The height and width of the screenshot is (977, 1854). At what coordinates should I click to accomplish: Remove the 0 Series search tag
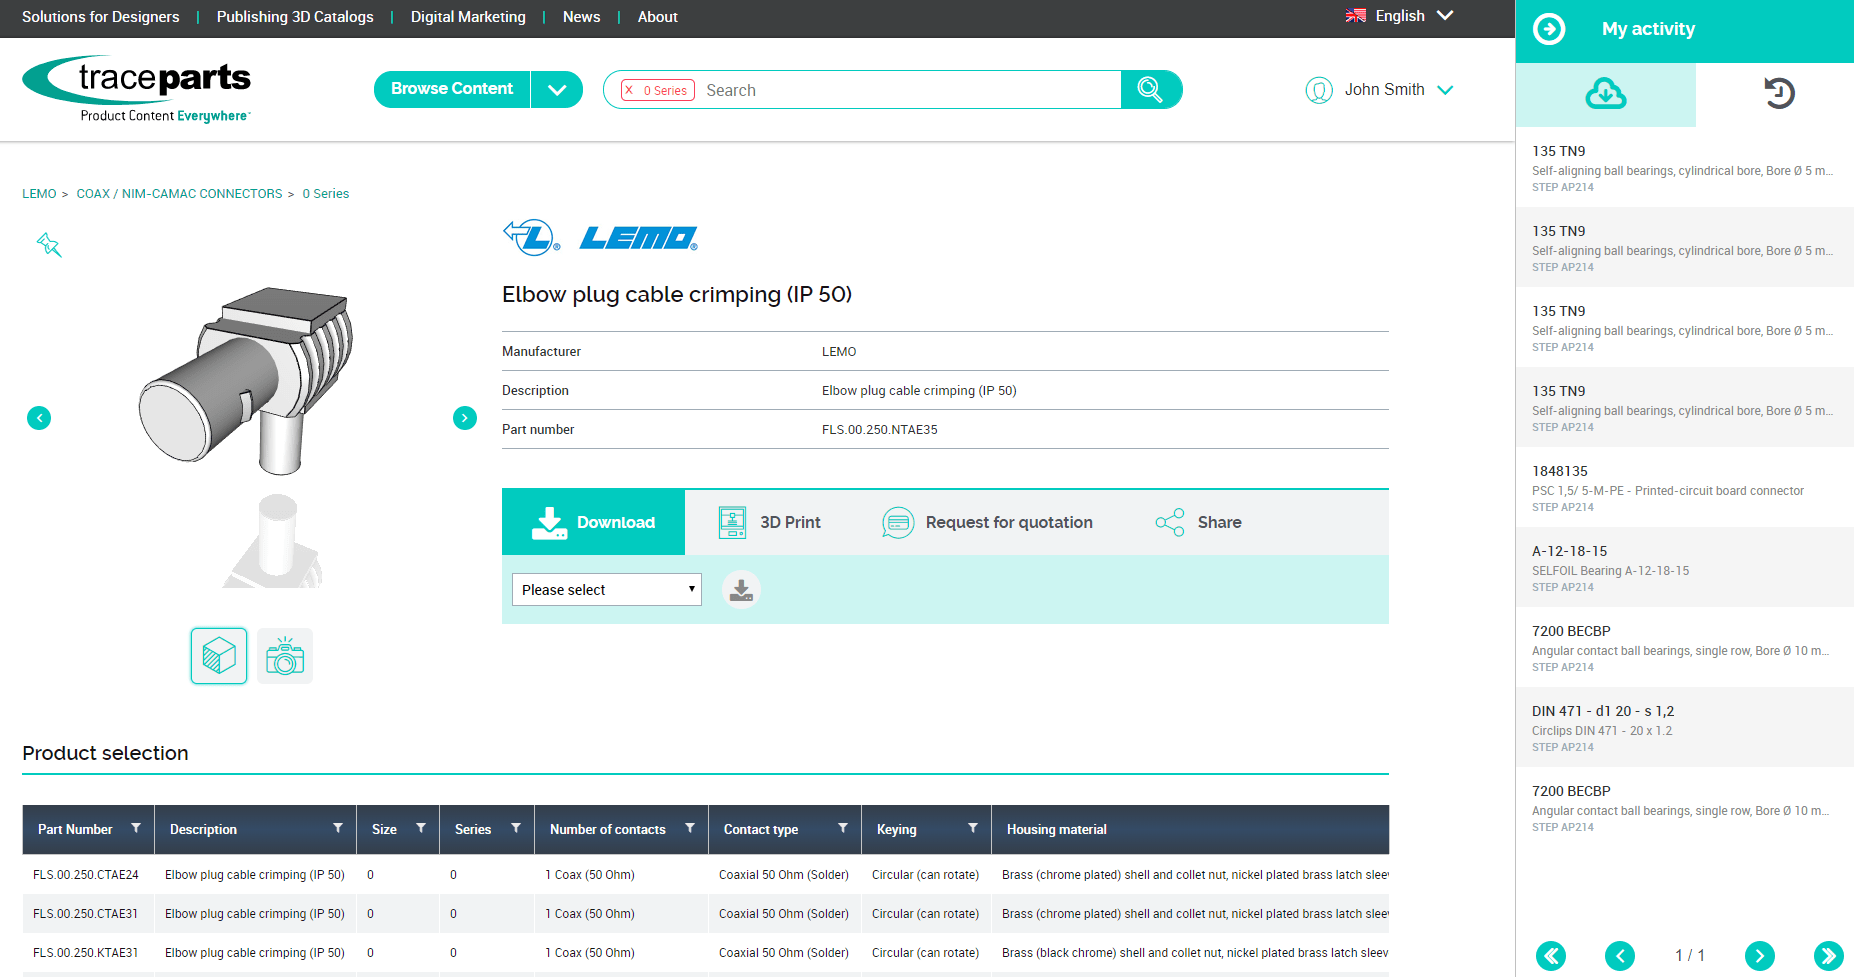pos(629,90)
